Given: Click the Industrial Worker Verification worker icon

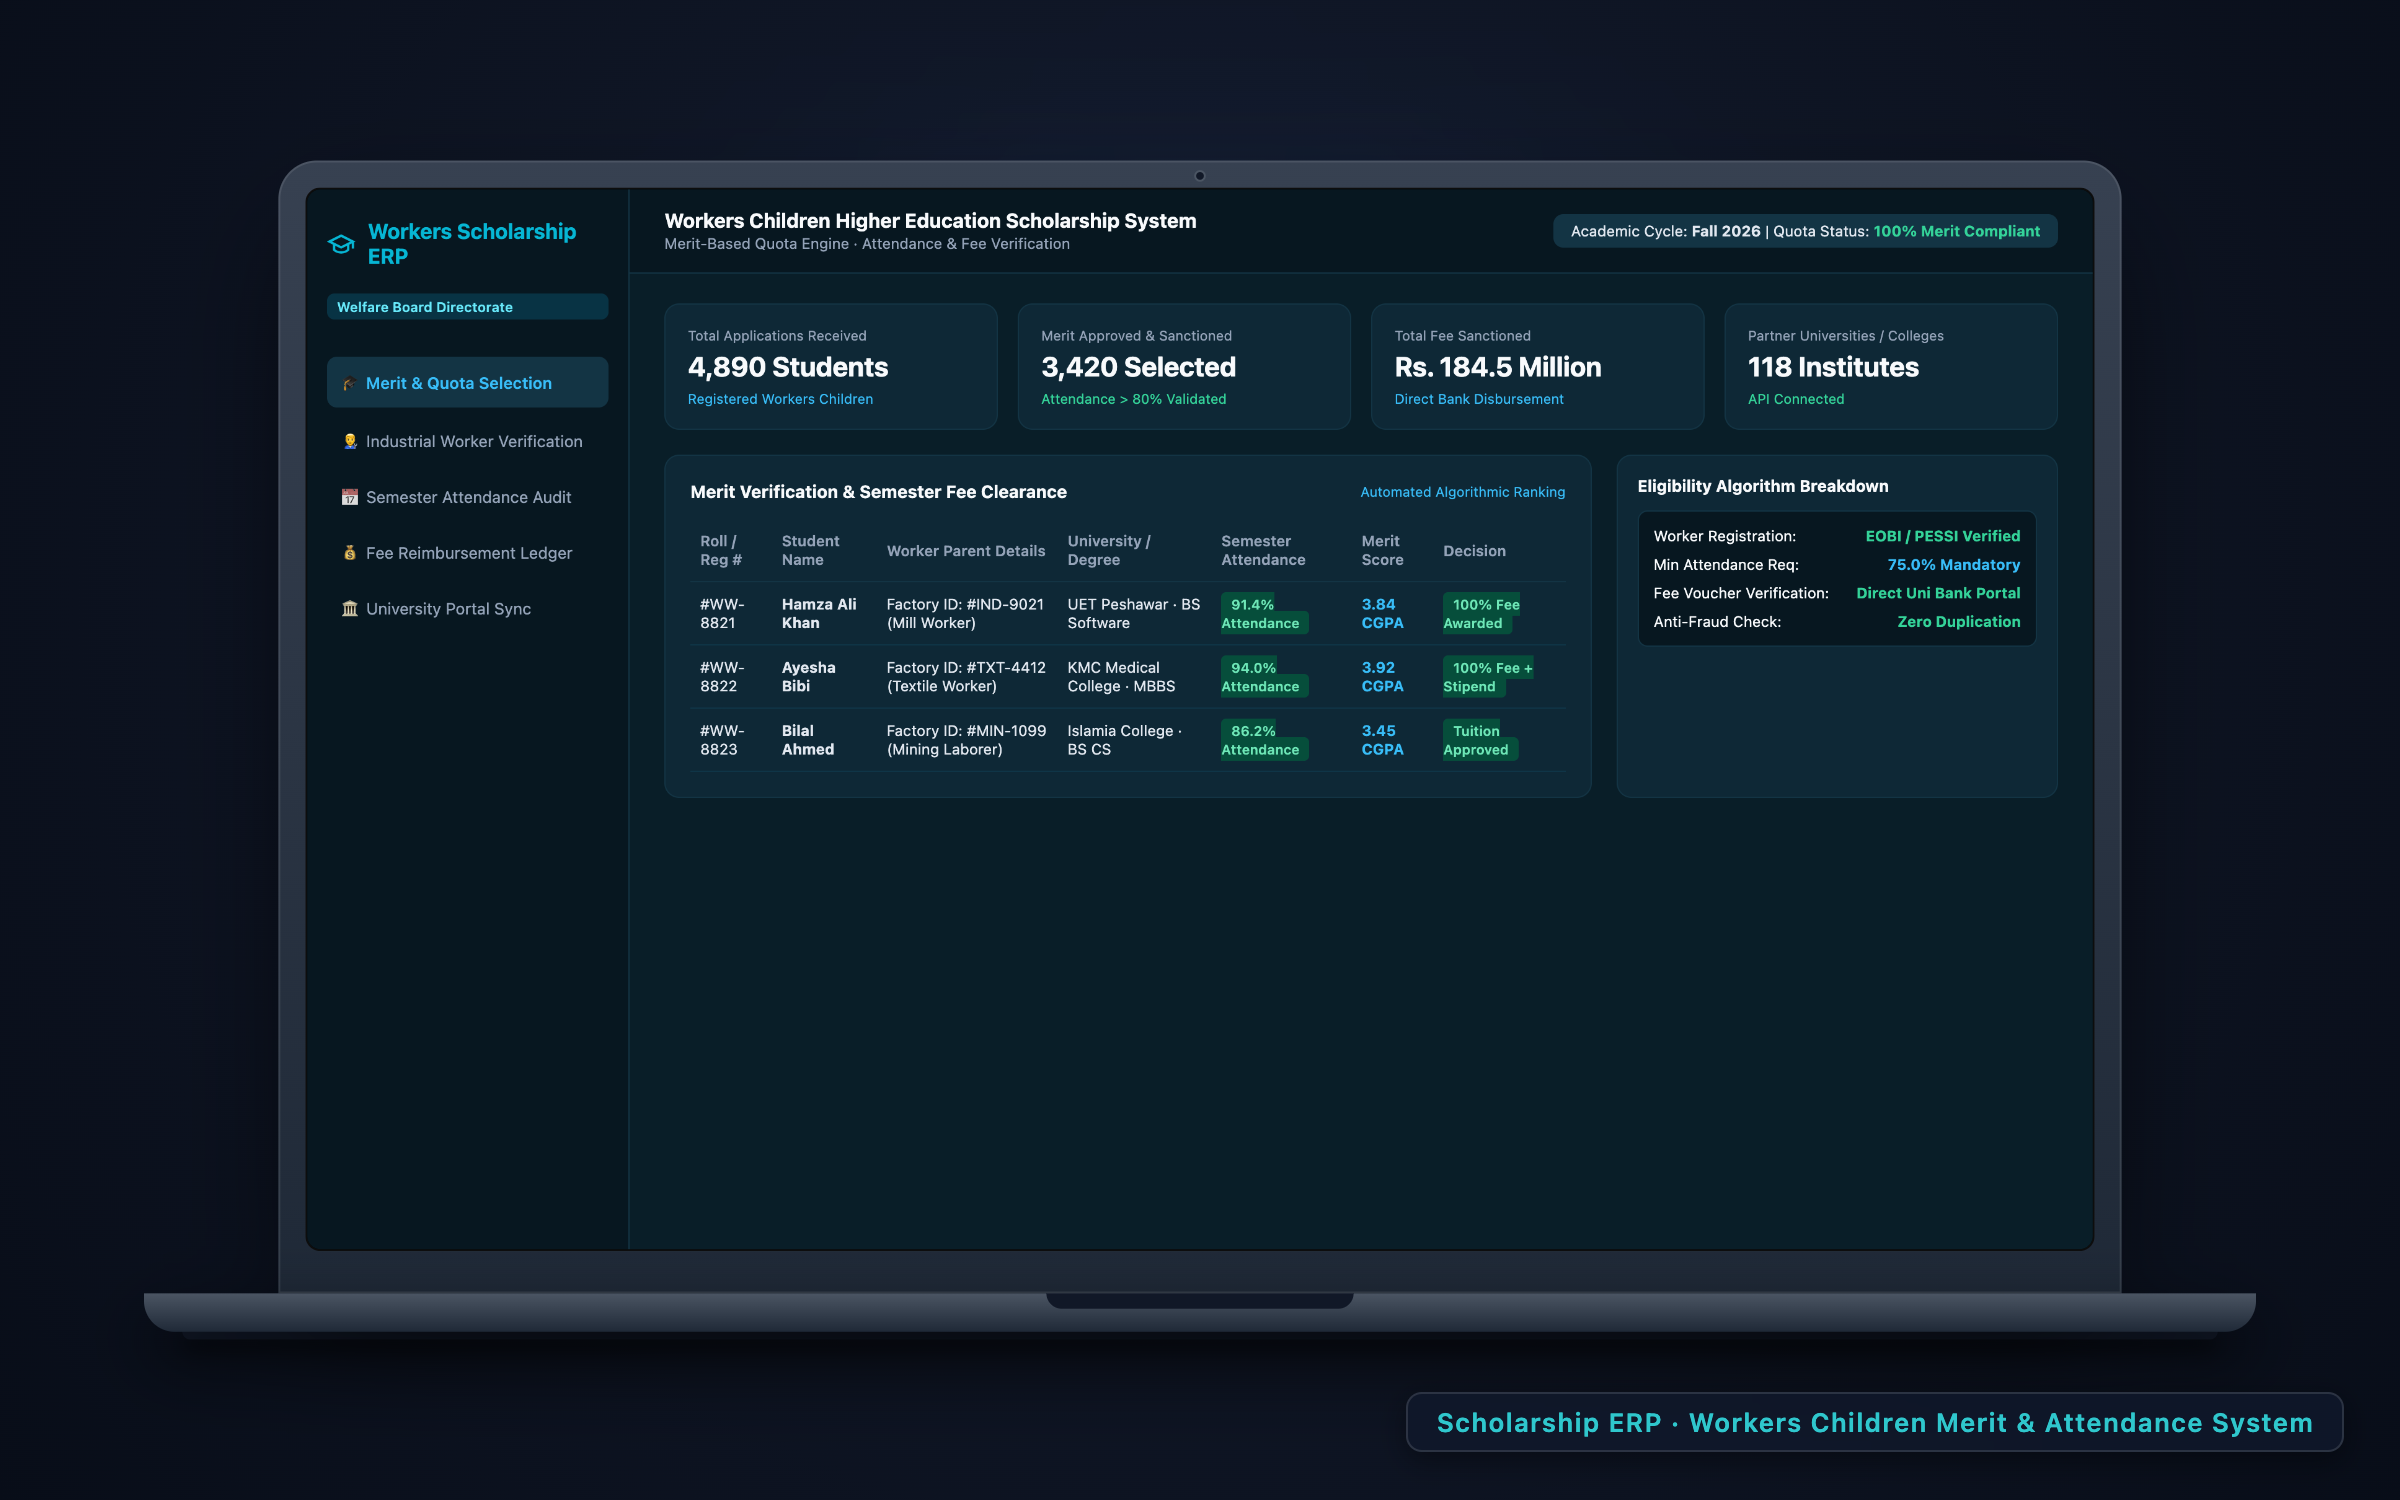Looking at the screenshot, I should click(350, 441).
